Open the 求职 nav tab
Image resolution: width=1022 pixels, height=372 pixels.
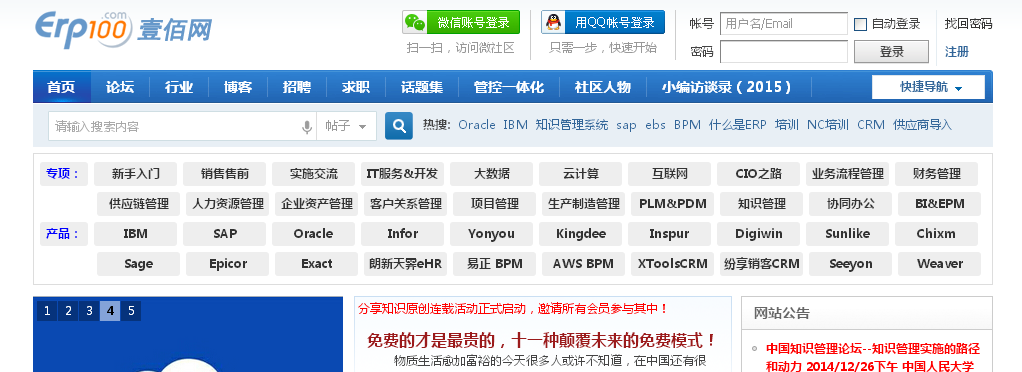click(x=356, y=87)
